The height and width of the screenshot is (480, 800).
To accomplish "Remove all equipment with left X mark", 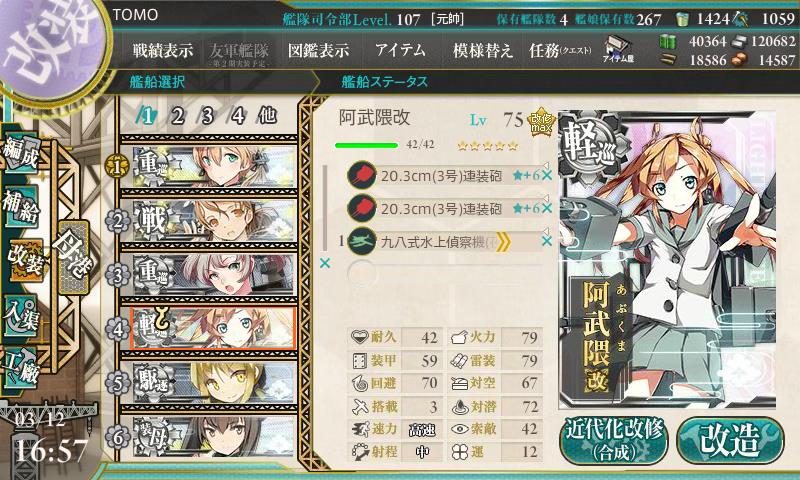I will click(x=324, y=263).
